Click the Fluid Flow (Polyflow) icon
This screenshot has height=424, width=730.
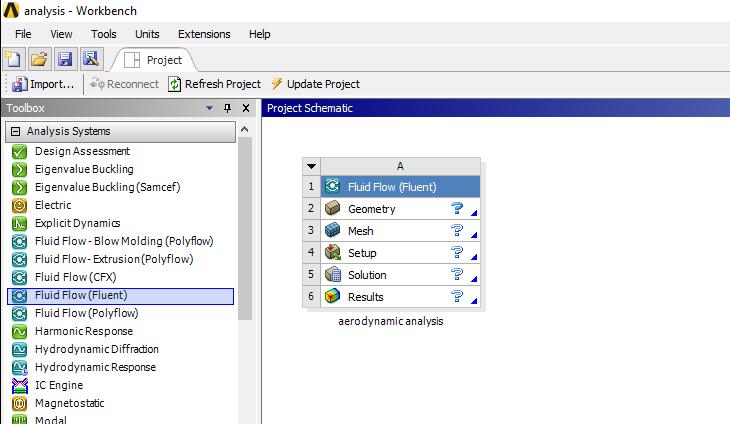(x=19, y=313)
